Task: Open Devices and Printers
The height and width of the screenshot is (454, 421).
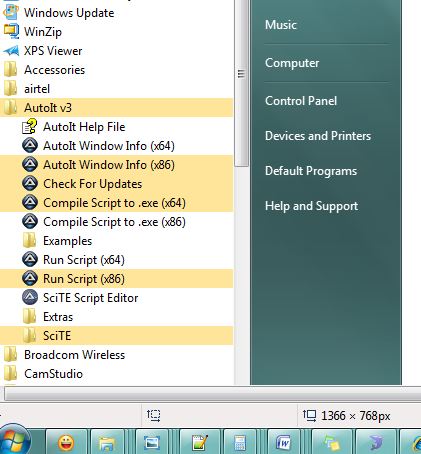Action: pos(318,136)
